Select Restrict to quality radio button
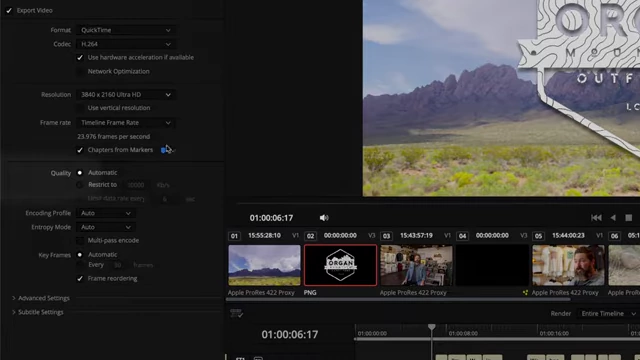640x360 pixels. [80, 185]
